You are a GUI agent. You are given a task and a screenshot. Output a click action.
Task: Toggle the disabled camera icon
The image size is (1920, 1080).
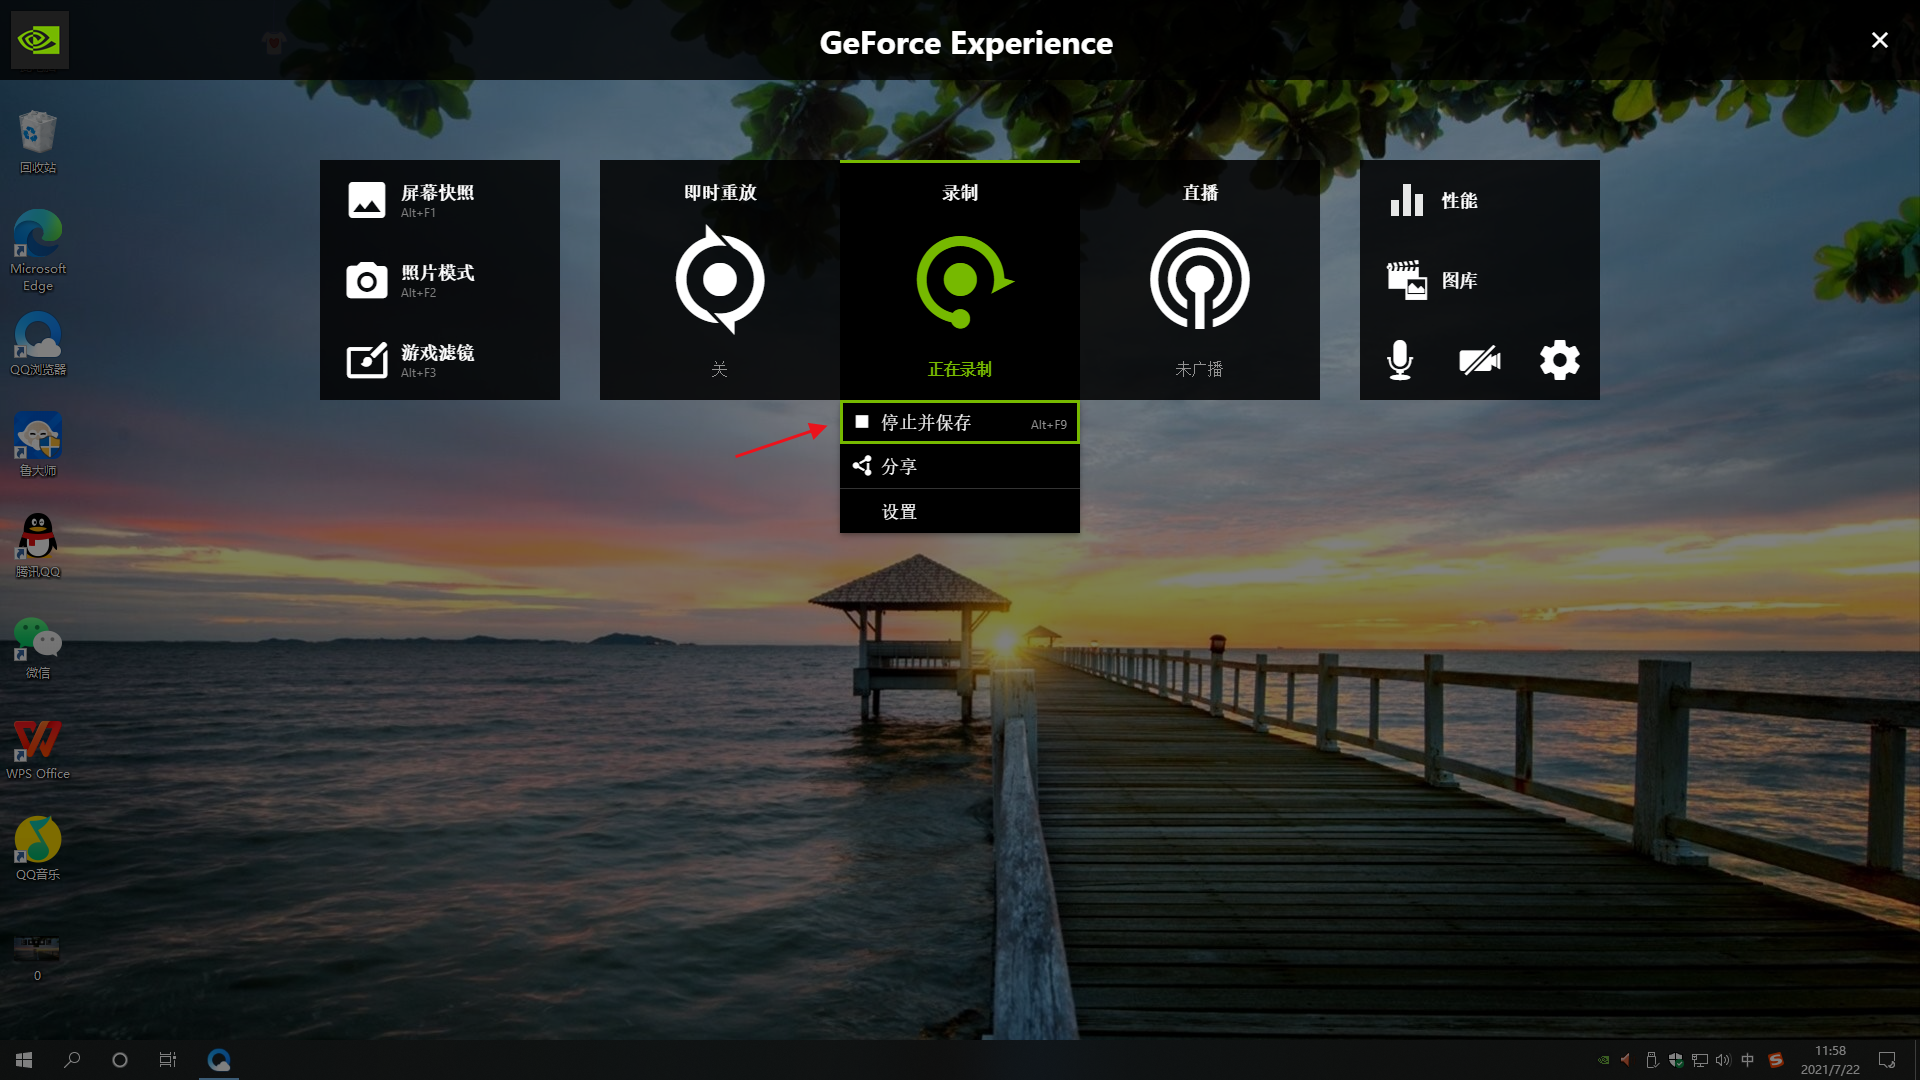point(1479,360)
